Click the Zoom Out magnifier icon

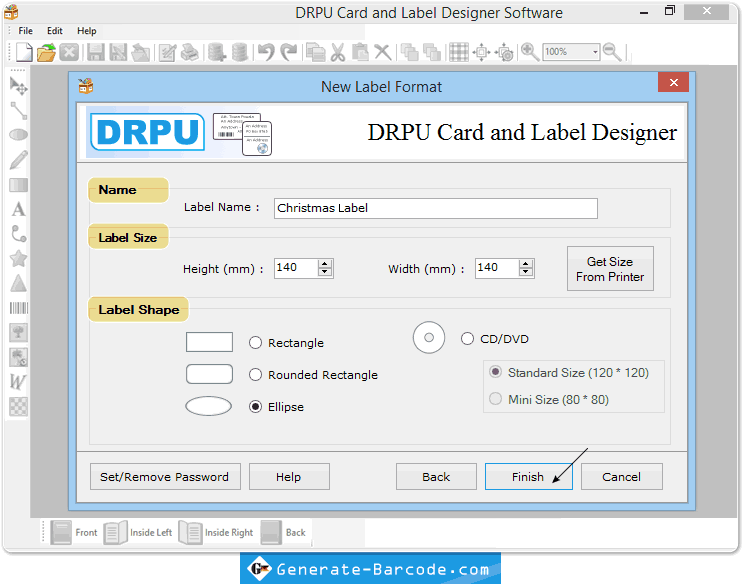click(612, 52)
